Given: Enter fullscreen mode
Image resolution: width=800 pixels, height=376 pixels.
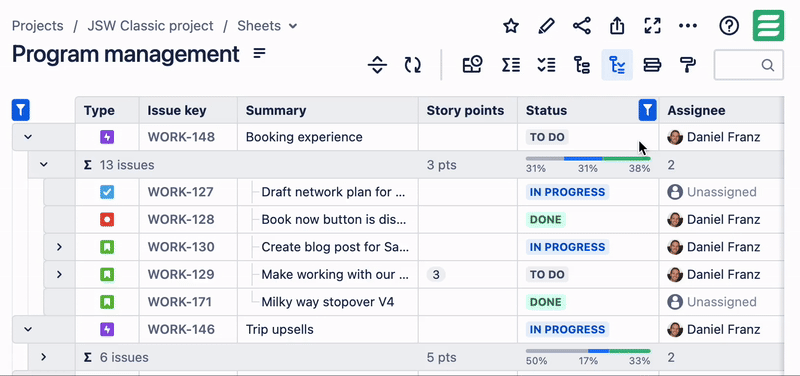Looking at the screenshot, I should (653, 26).
